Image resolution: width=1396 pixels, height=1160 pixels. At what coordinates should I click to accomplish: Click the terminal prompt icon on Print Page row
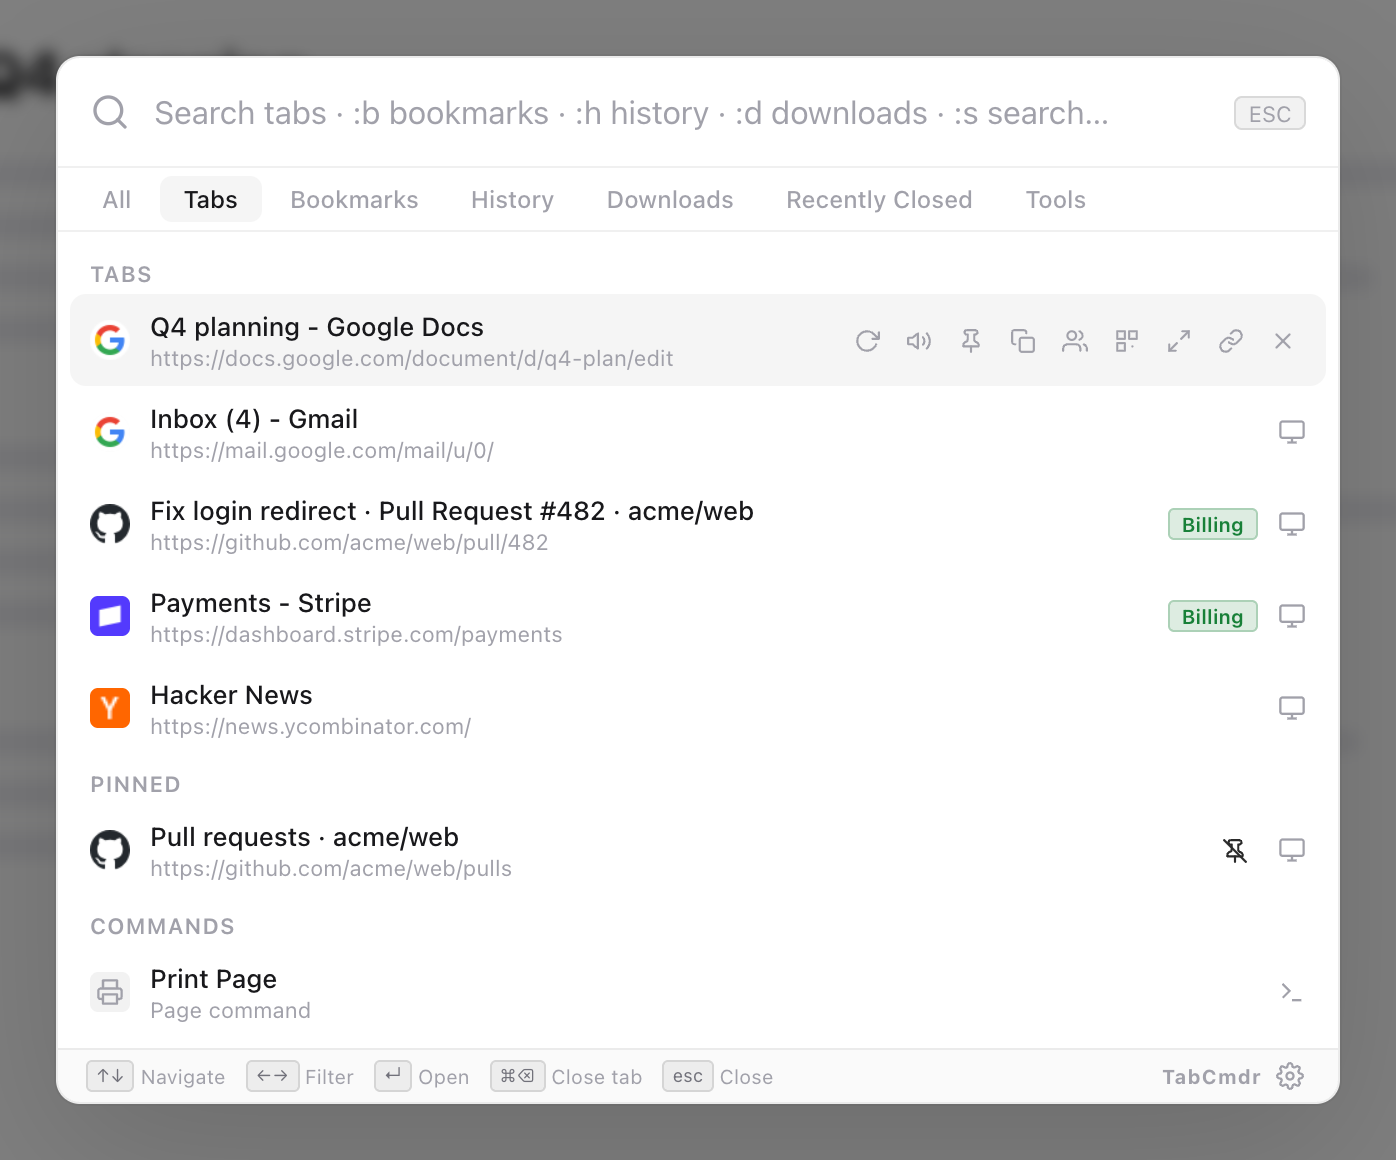click(1292, 992)
